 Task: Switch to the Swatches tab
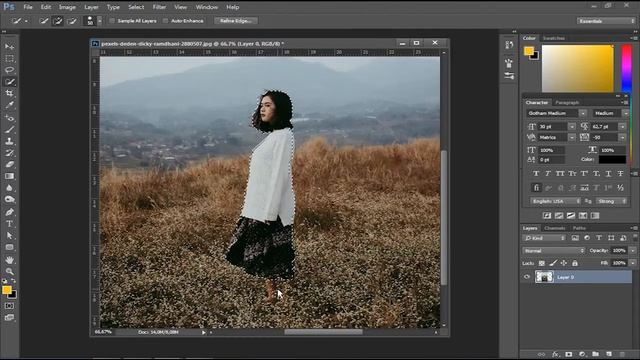click(x=553, y=38)
